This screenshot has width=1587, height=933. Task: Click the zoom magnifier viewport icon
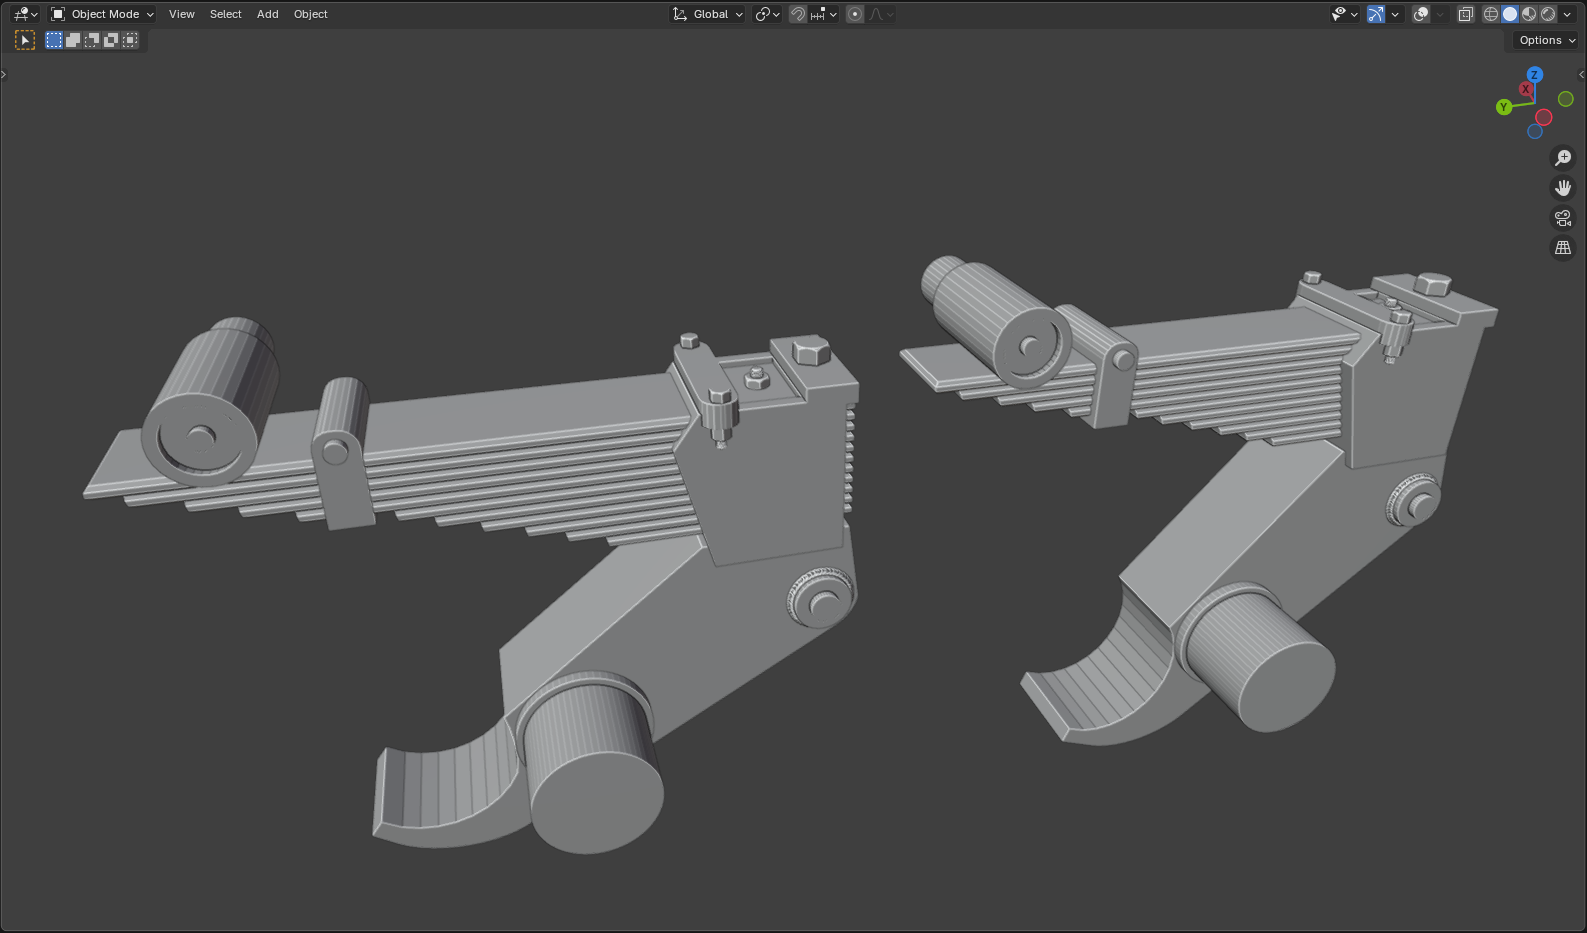point(1562,158)
